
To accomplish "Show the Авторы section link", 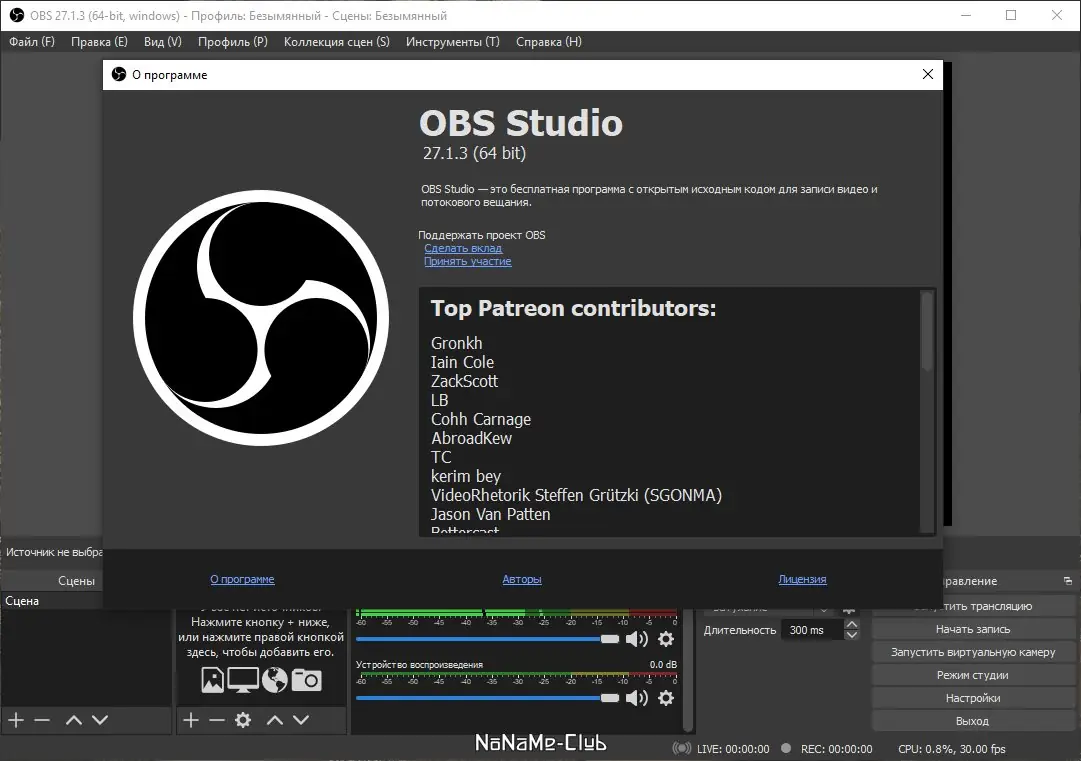I will 522,579.
